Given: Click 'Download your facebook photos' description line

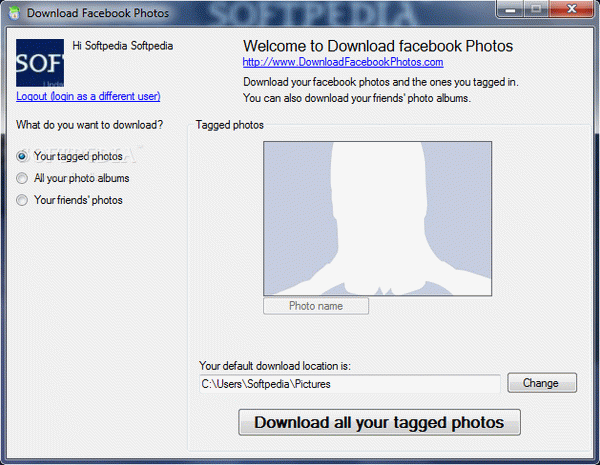Looking at the screenshot, I should tap(381, 82).
